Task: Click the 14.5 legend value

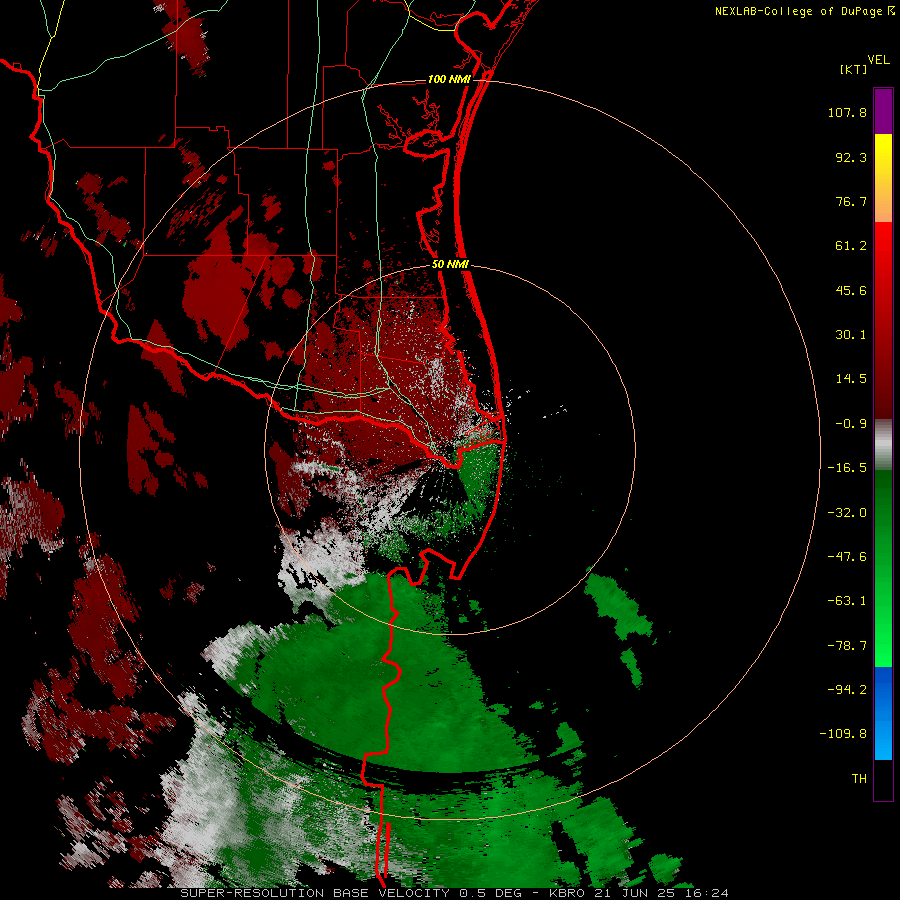Action: point(851,379)
